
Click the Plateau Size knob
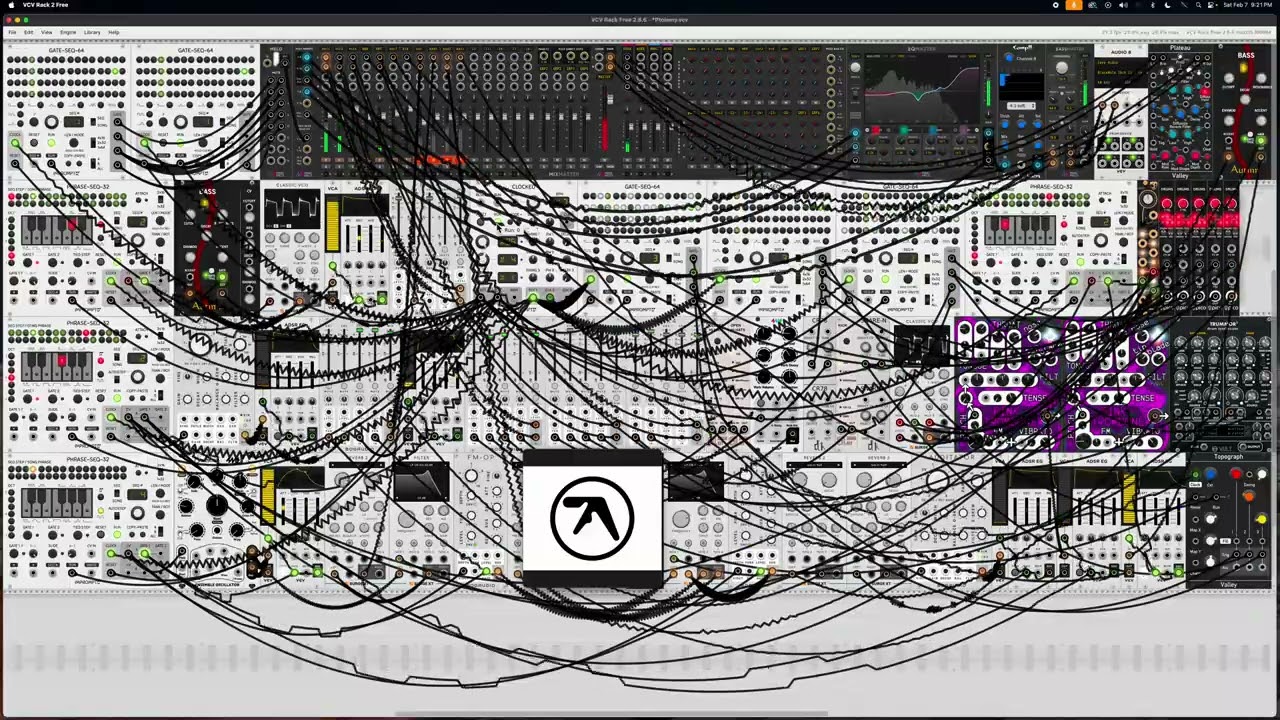1165,110
